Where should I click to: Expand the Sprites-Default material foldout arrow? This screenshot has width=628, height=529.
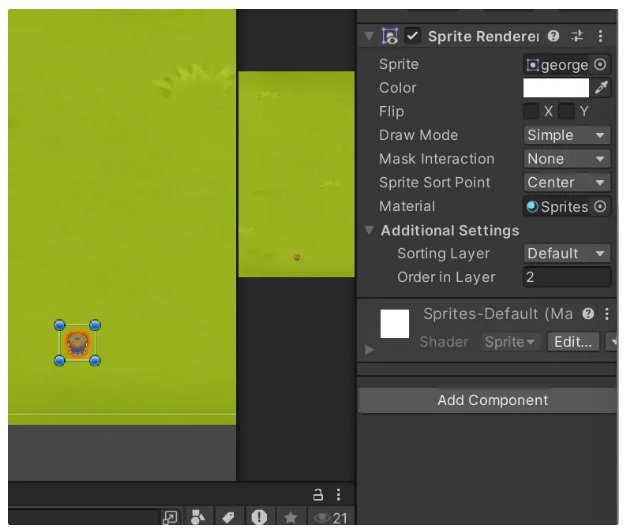(x=369, y=350)
